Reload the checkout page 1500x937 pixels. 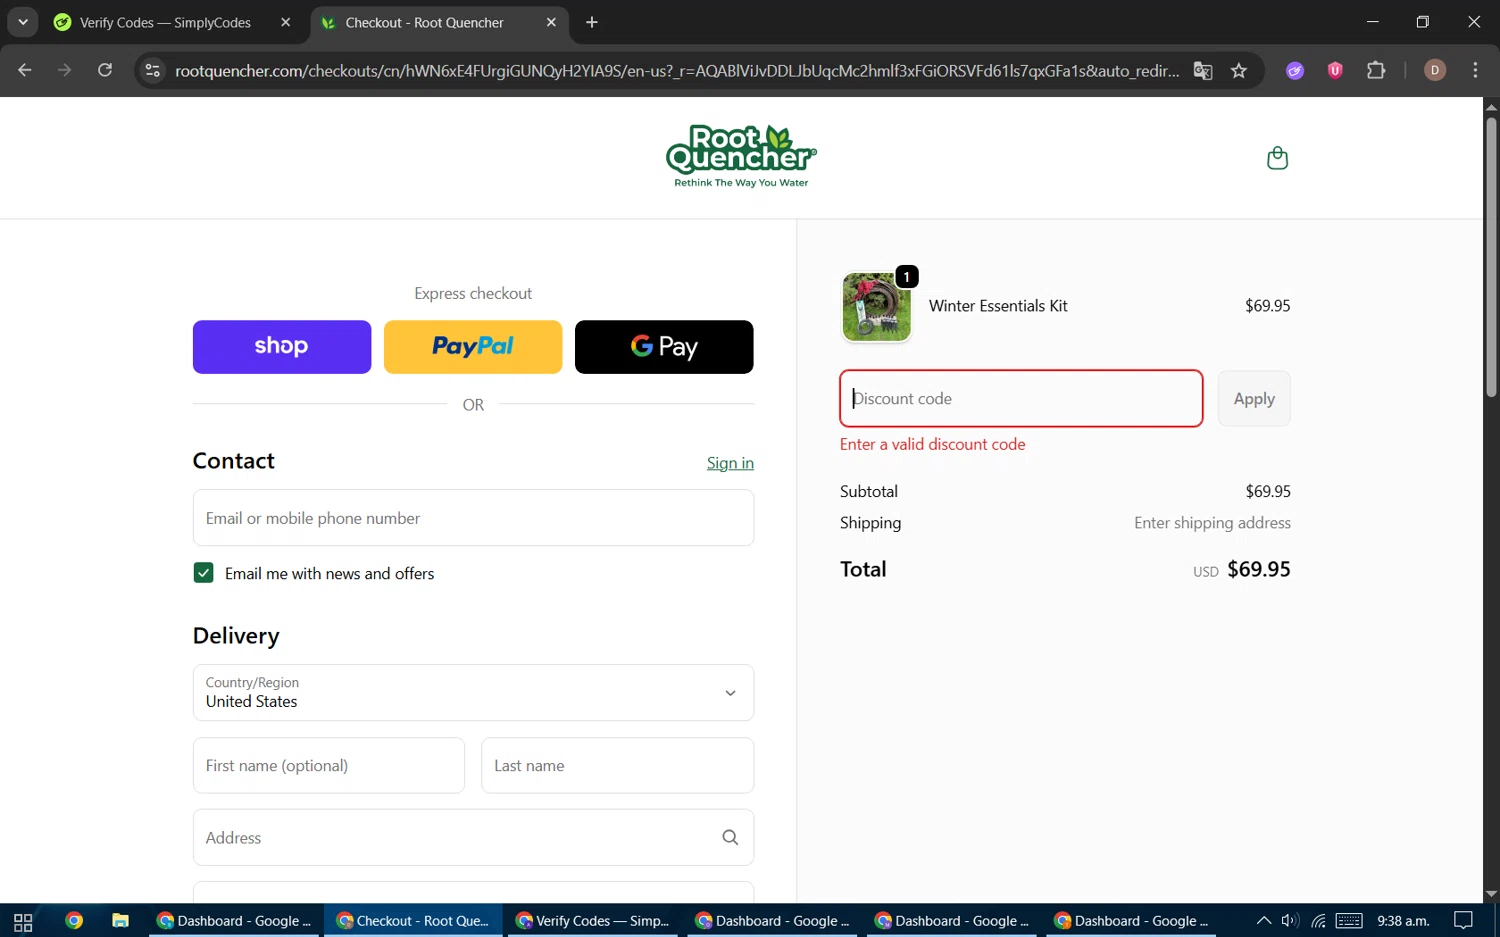(x=105, y=70)
